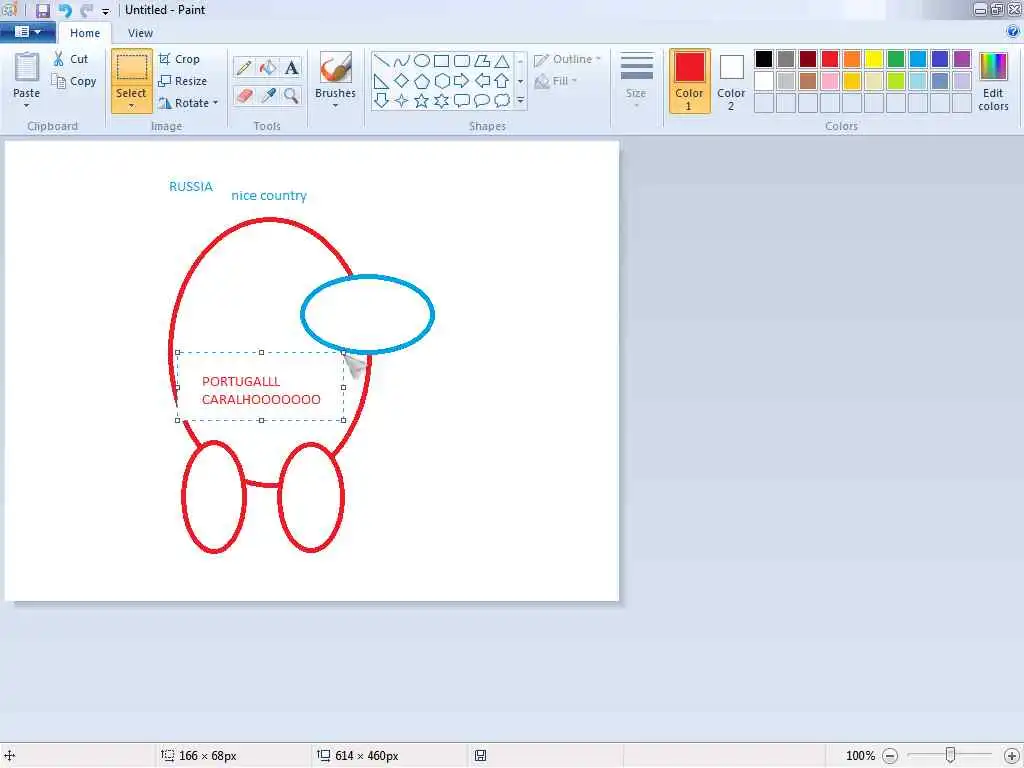Activate the Color 1 selector

690,81
